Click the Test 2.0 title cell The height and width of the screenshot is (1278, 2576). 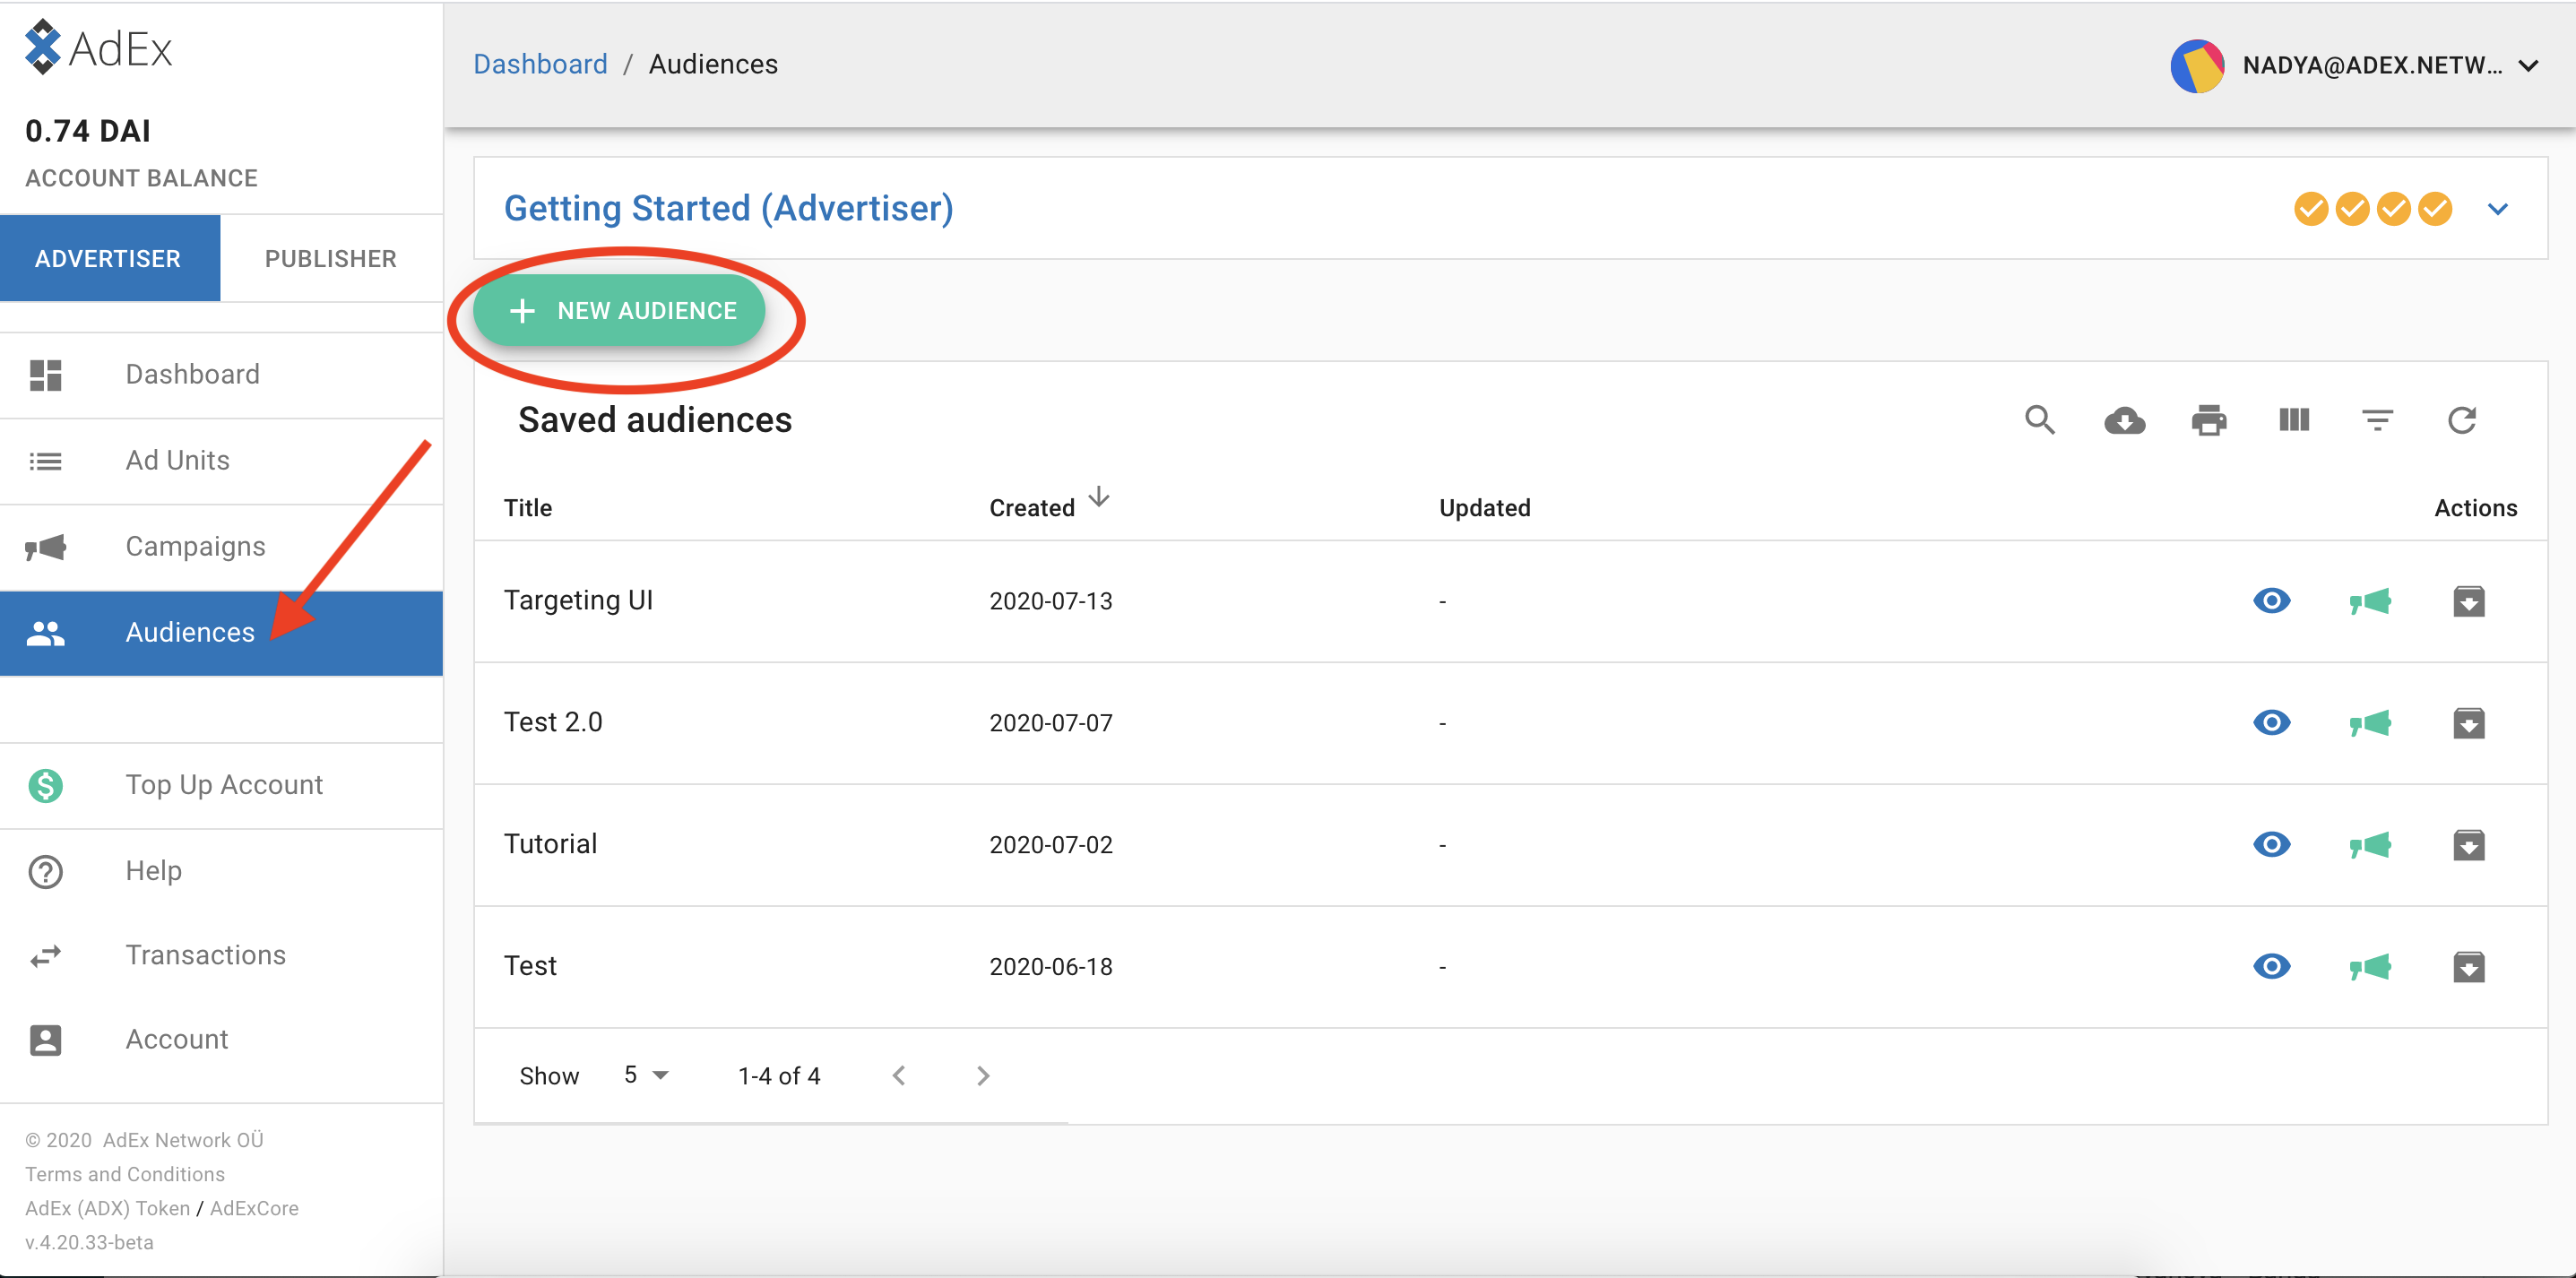point(553,722)
